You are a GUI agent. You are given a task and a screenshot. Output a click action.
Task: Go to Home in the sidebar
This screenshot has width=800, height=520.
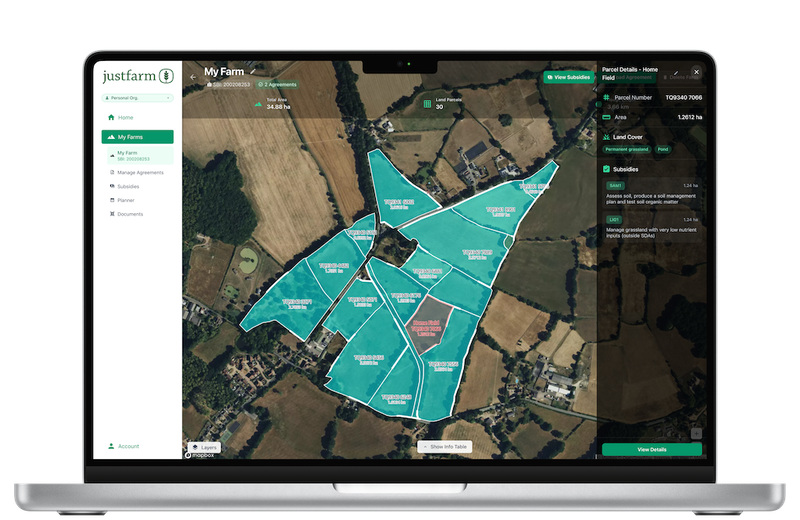125,118
